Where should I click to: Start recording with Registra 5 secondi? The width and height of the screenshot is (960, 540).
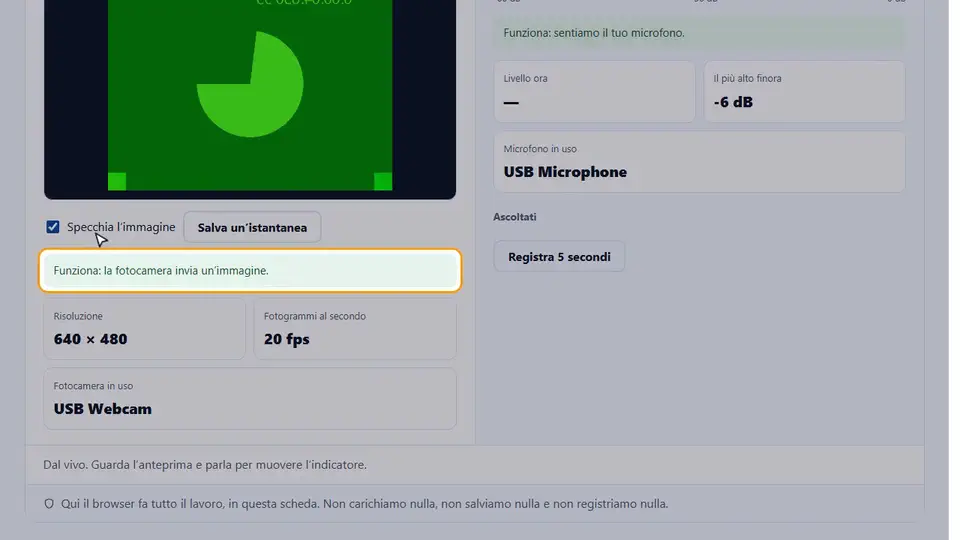pos(559,257)
